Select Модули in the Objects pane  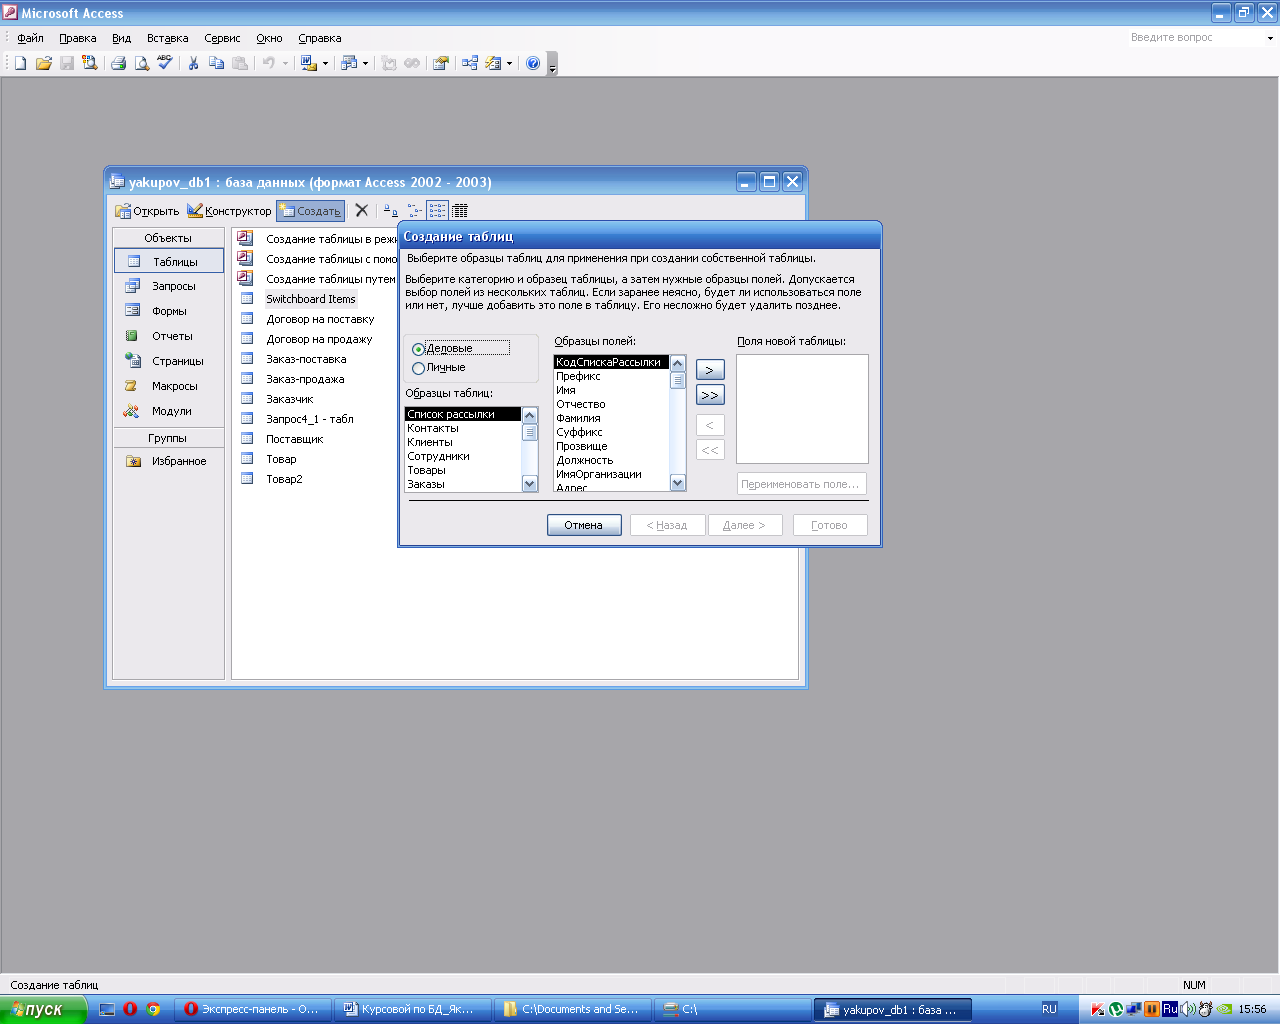[x=168, y=411]
